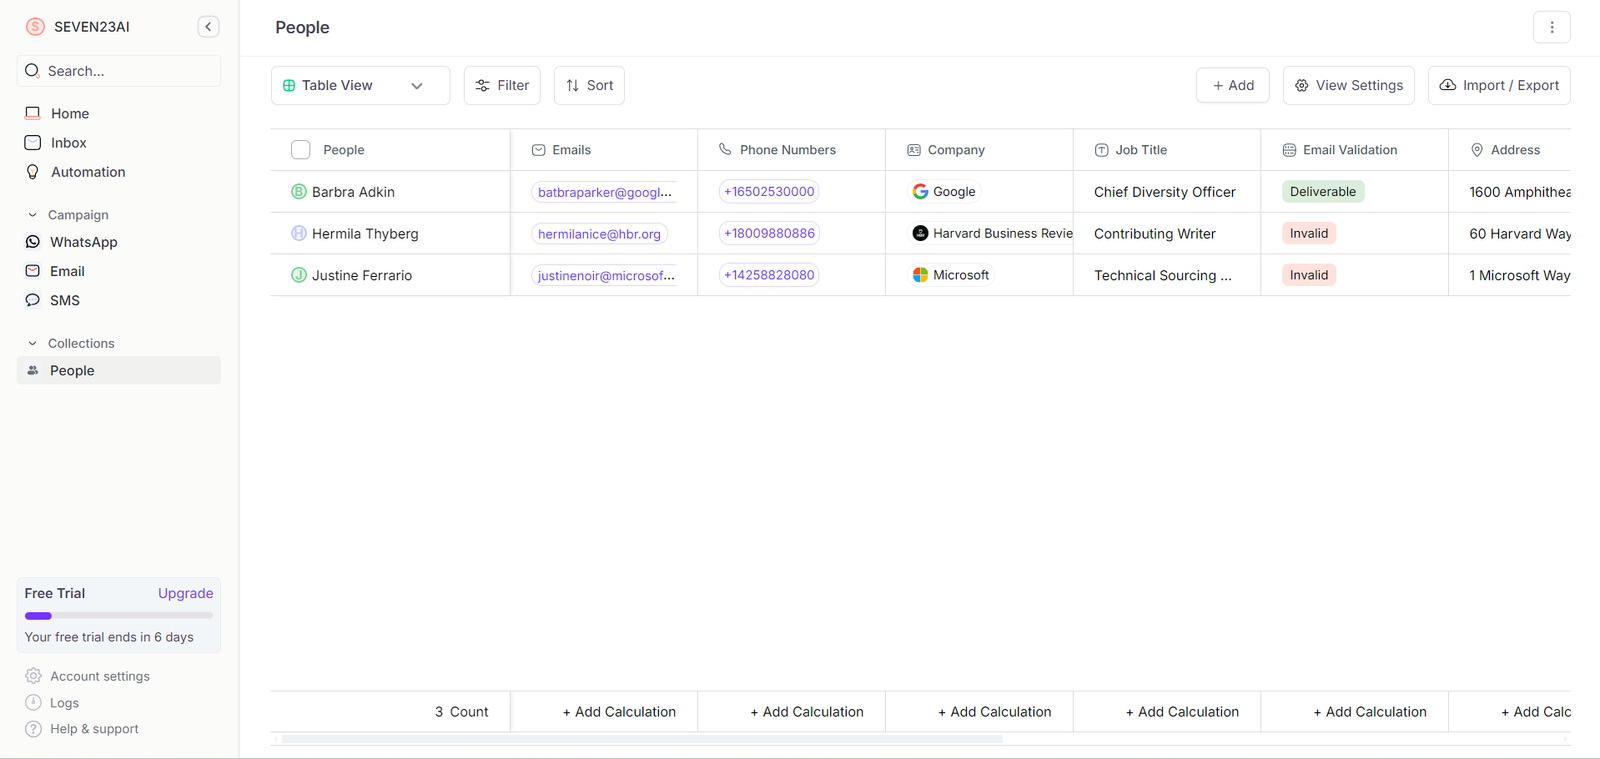
Task: Click the location pin icon in the Address header
Action: (x=1477, y=150)
